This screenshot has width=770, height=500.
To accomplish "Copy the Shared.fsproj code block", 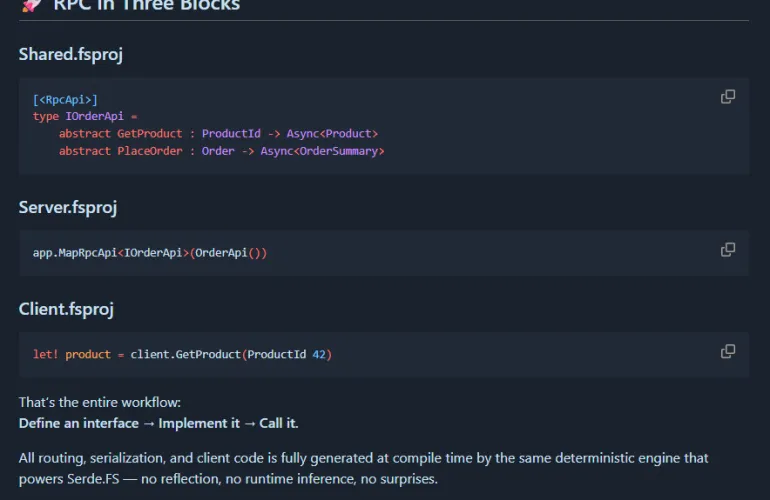I will [x=728, y=97].
